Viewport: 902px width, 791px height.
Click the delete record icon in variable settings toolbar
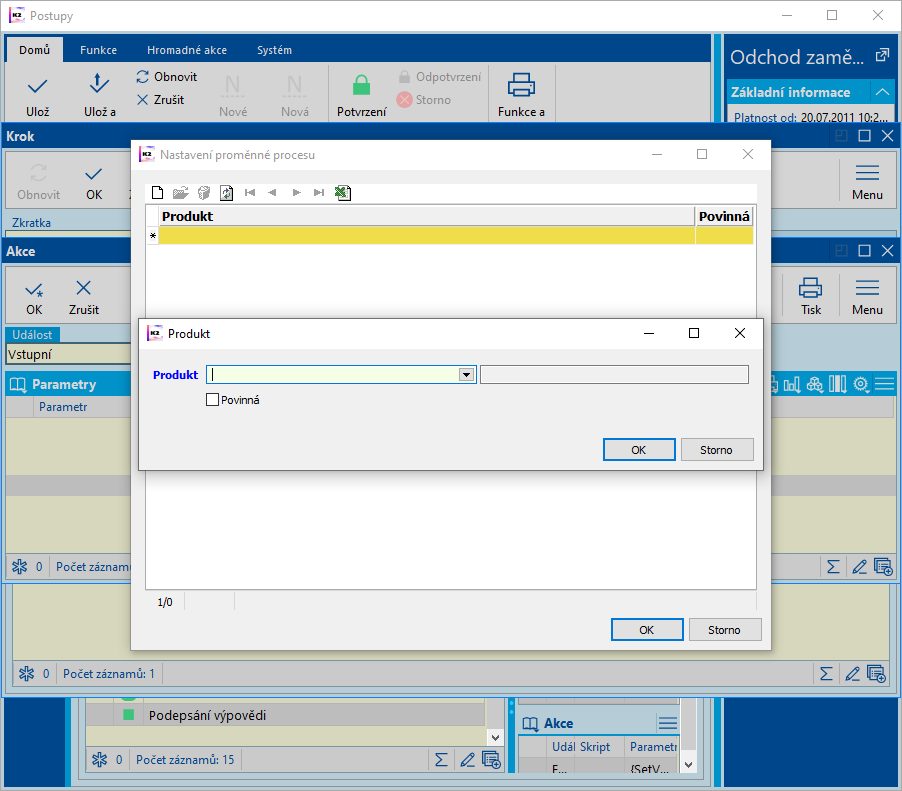204,193
